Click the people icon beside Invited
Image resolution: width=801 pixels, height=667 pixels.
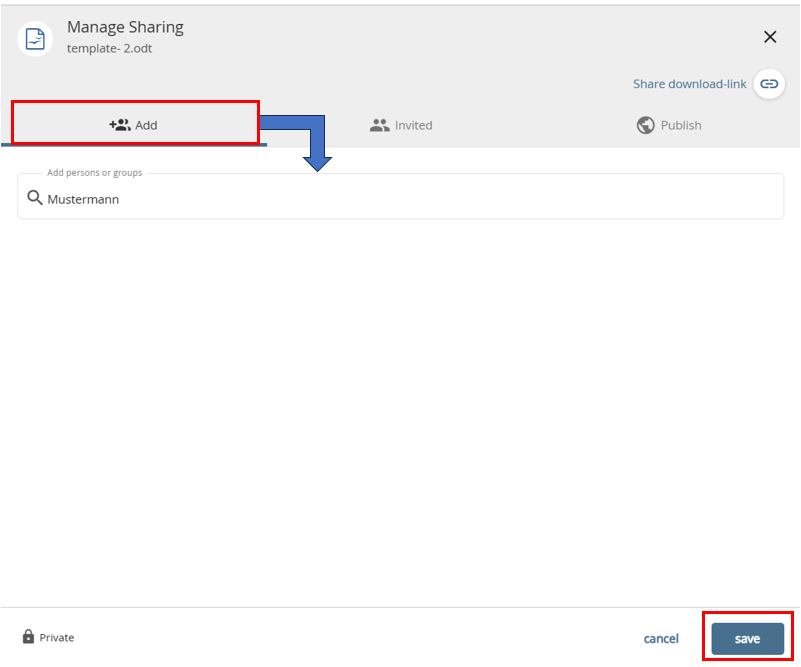click(379, 125)
